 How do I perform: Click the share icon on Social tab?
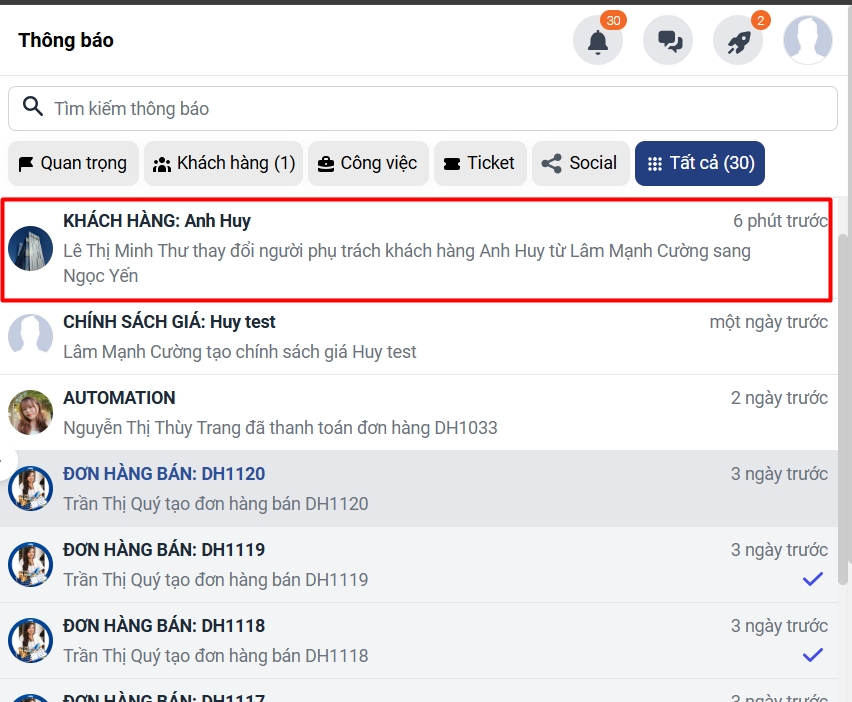(551, 164)
